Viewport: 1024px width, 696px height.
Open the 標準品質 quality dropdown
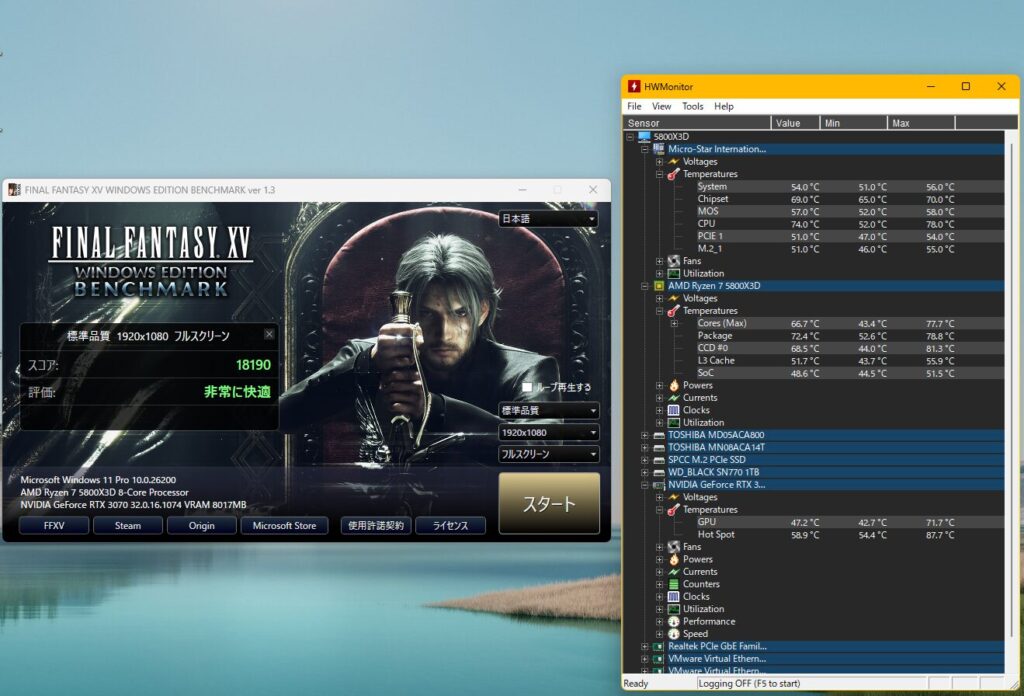pos(549,411)
